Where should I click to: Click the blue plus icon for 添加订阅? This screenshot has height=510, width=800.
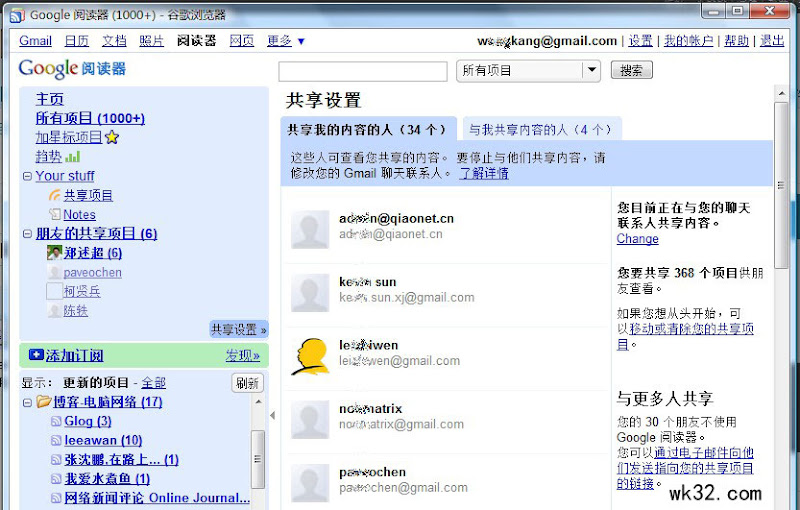point(36,354)
